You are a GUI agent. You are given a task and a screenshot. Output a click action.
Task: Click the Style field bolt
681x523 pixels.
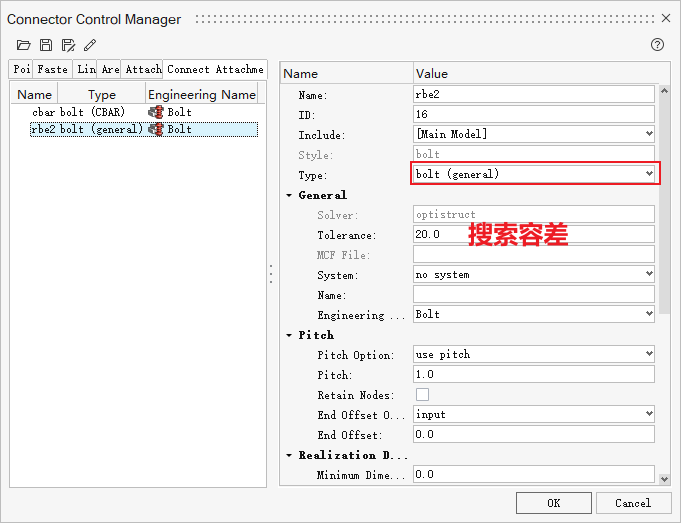coord(534,154)
